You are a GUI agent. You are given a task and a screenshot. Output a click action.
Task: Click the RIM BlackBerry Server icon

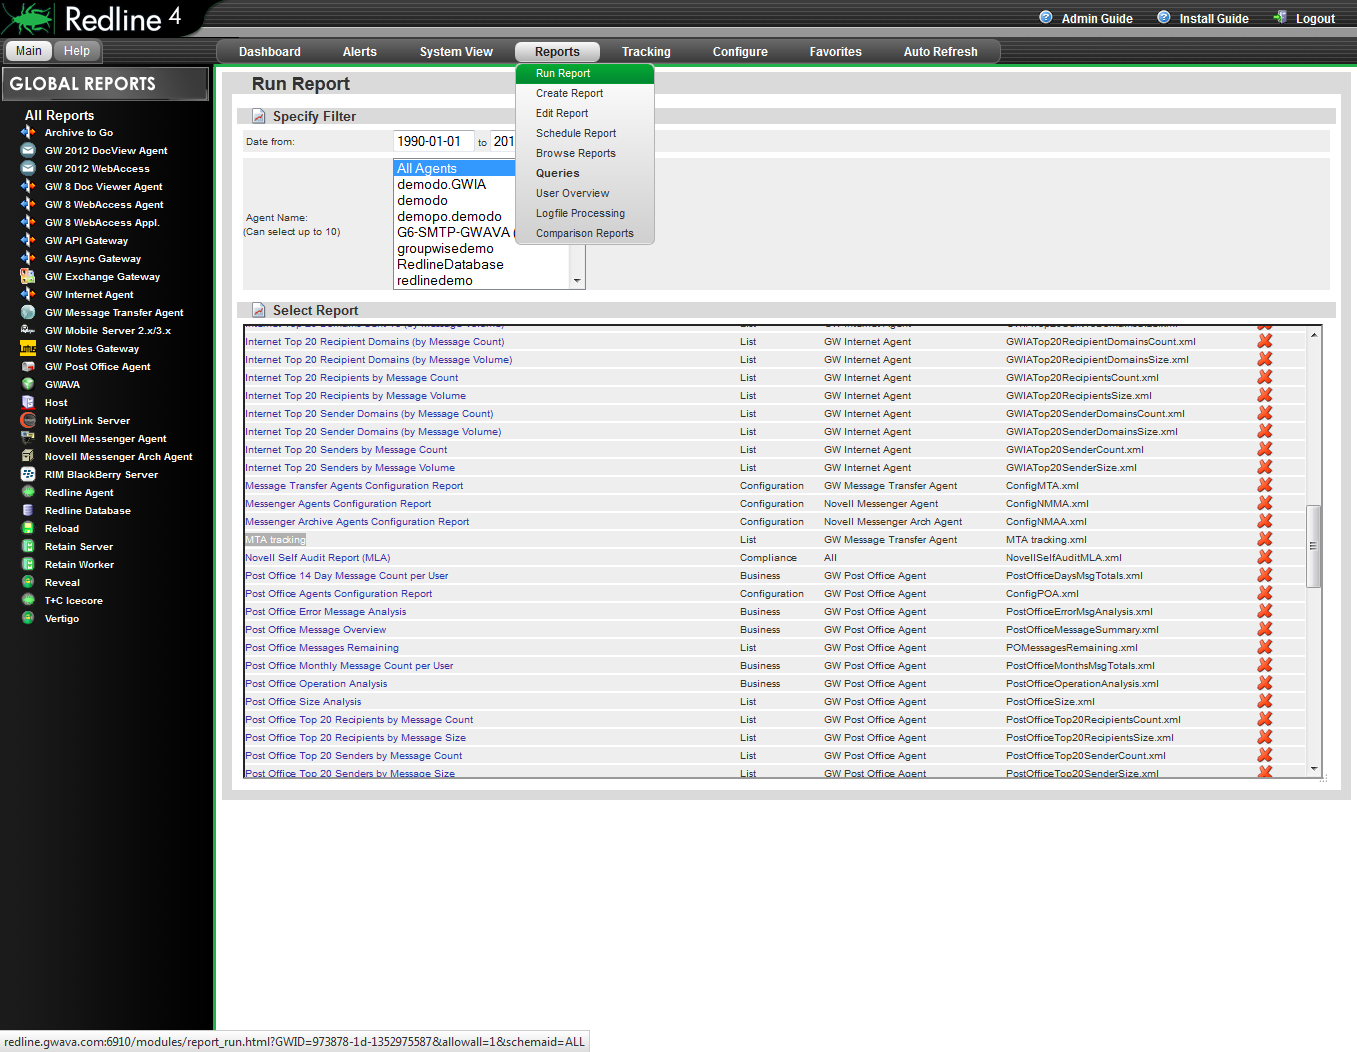28,474
